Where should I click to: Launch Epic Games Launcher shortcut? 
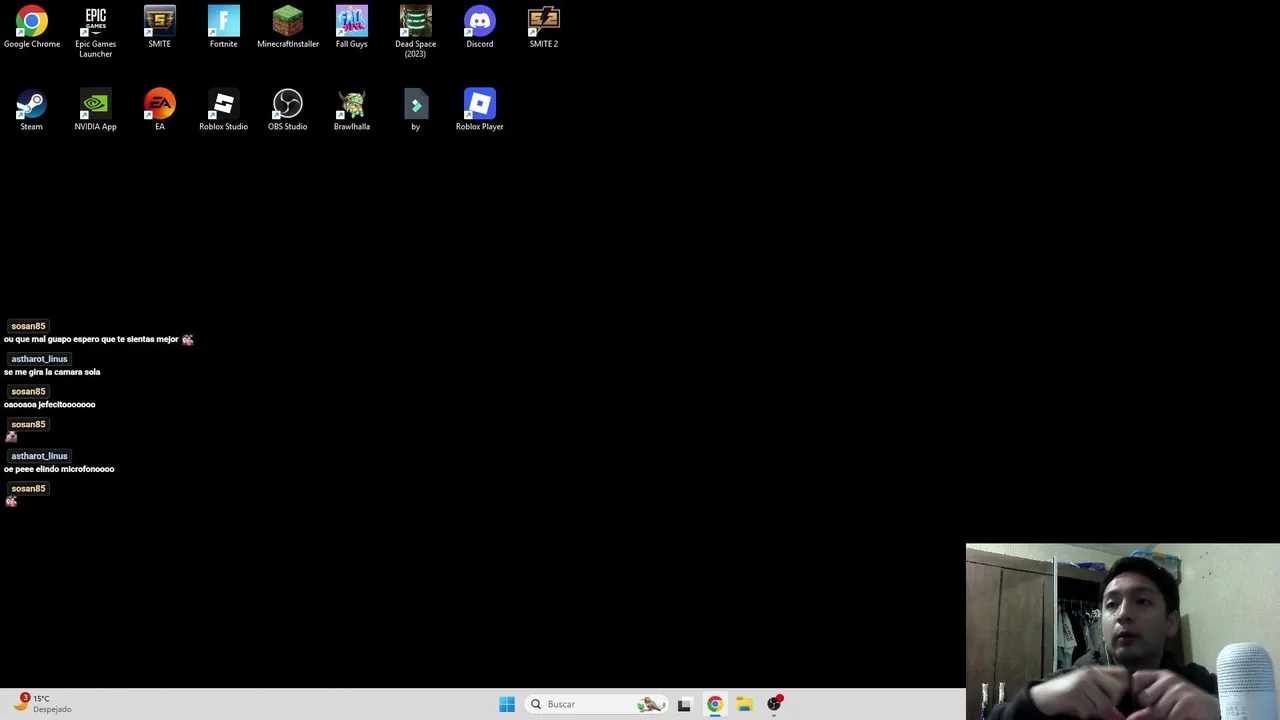tap(95, 32)
